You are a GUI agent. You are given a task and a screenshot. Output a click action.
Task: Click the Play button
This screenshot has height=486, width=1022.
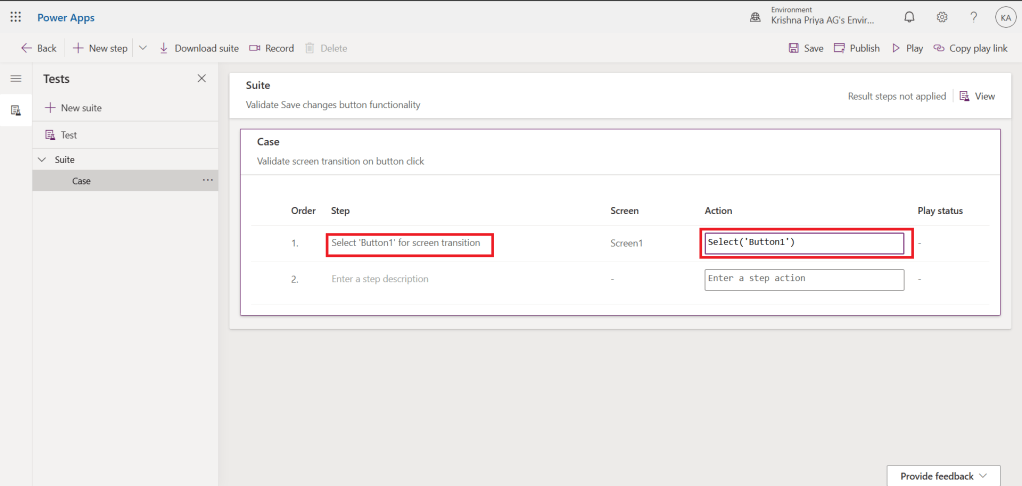pos(907,48)
